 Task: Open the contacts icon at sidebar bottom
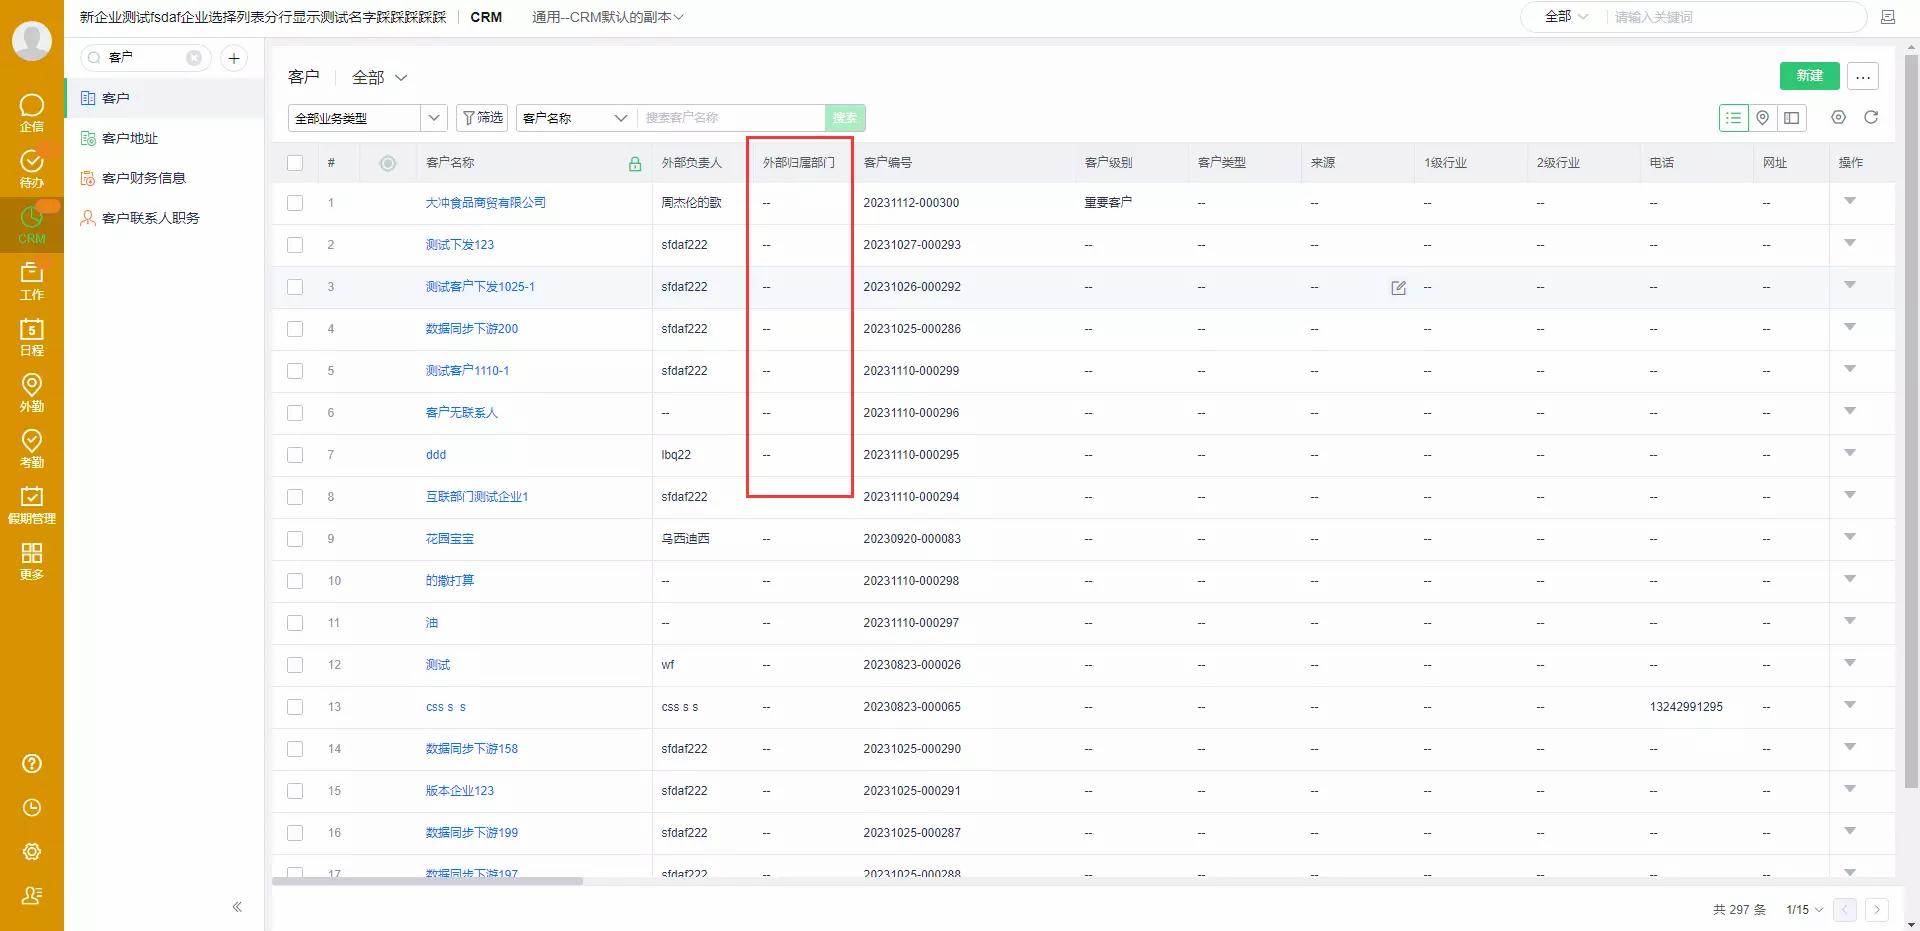pyautogui.click(x=32, y=896)
